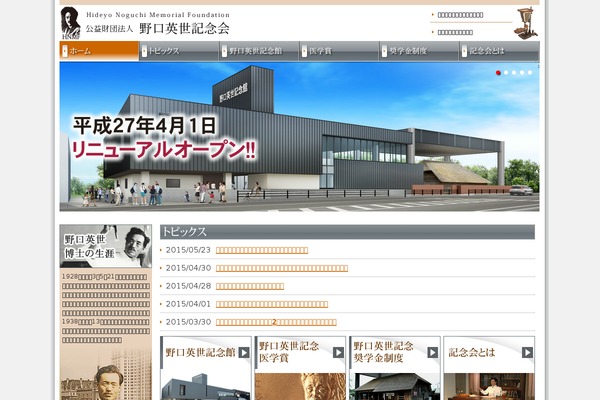Click the renewal open banner image
The width and height of the screenshot is (600, 400).
[x=299, y=137]
